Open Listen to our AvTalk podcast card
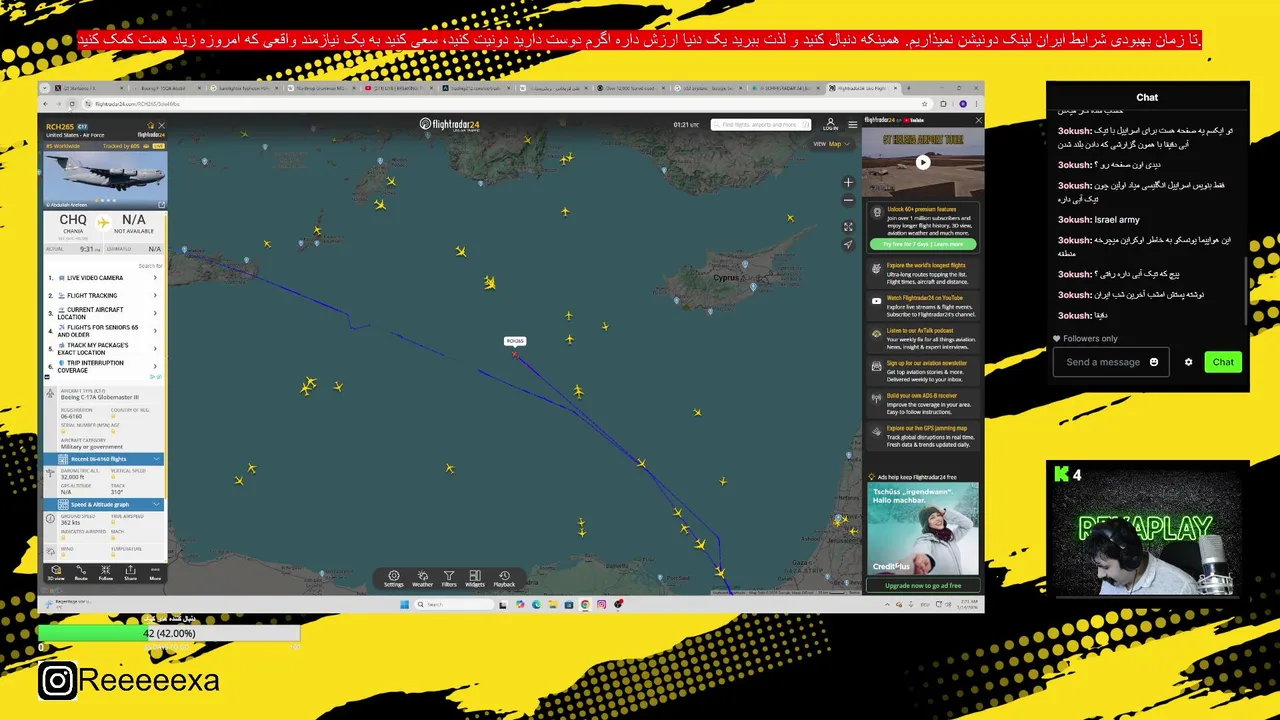1280x720 pixels. pos(923,339)
